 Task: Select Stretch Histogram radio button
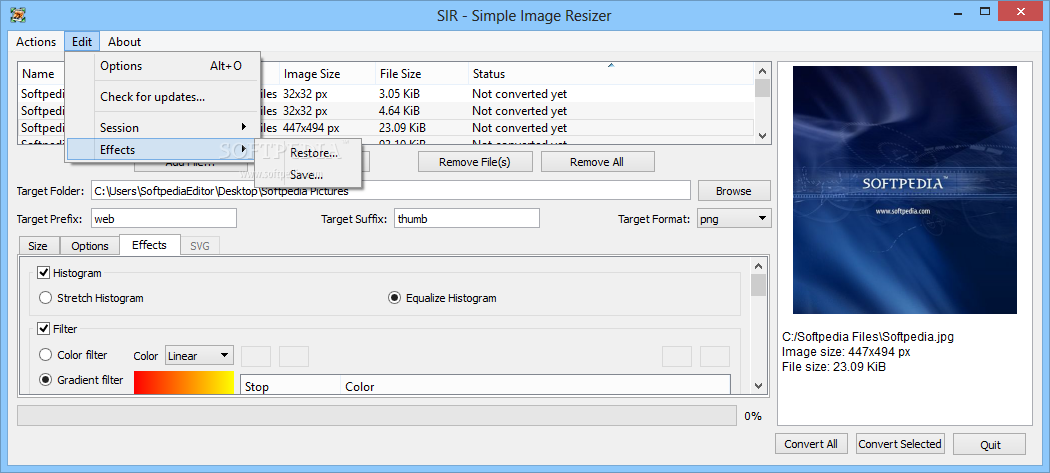(46, 297)
